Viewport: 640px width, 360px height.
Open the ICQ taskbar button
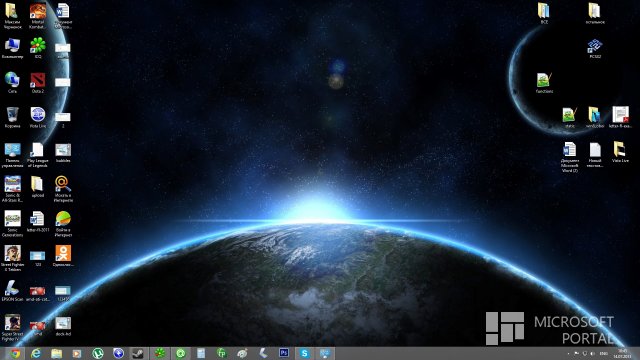[160, 353]
